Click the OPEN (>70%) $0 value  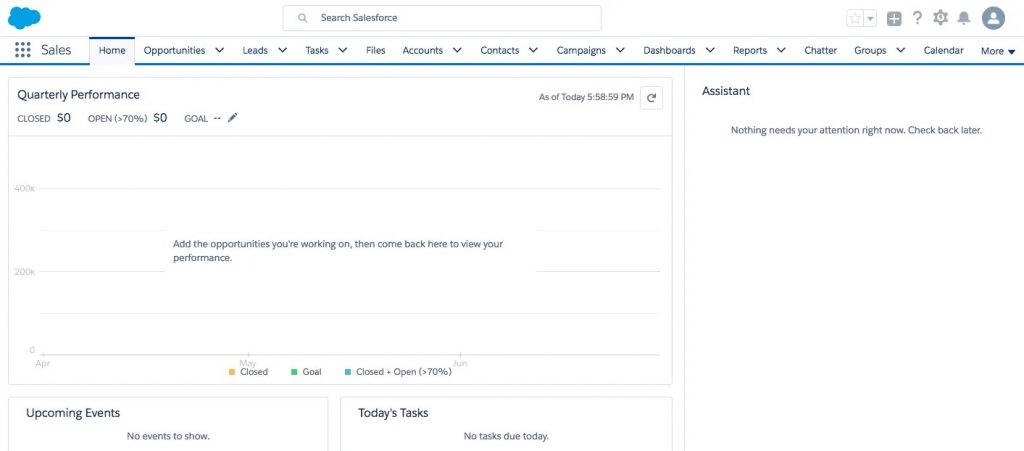pos(160,118)
